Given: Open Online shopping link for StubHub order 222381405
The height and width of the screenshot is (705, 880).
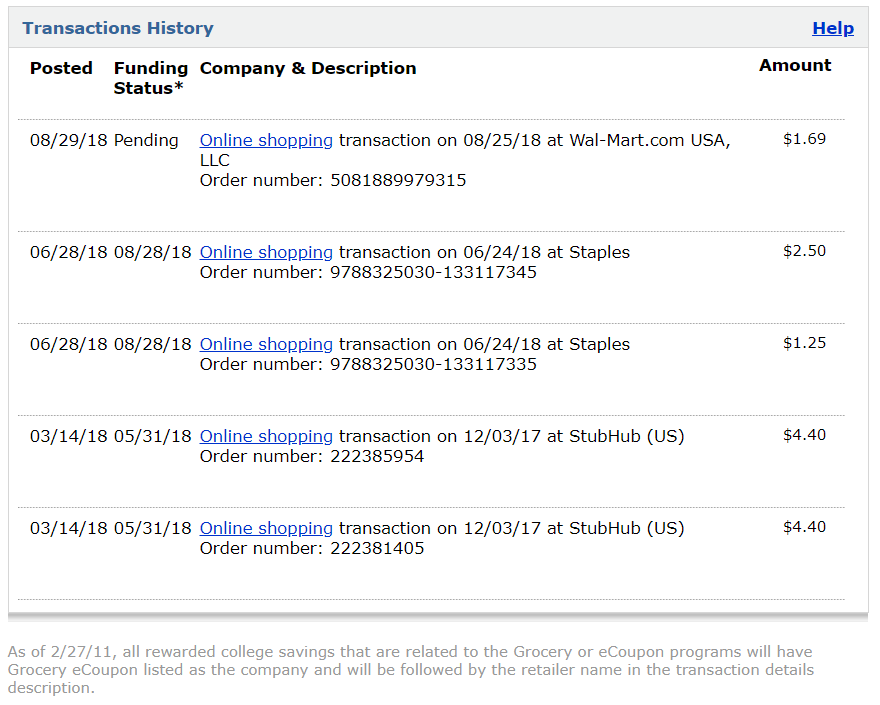Looking at the screenshot, I should [x=266, y=529].
